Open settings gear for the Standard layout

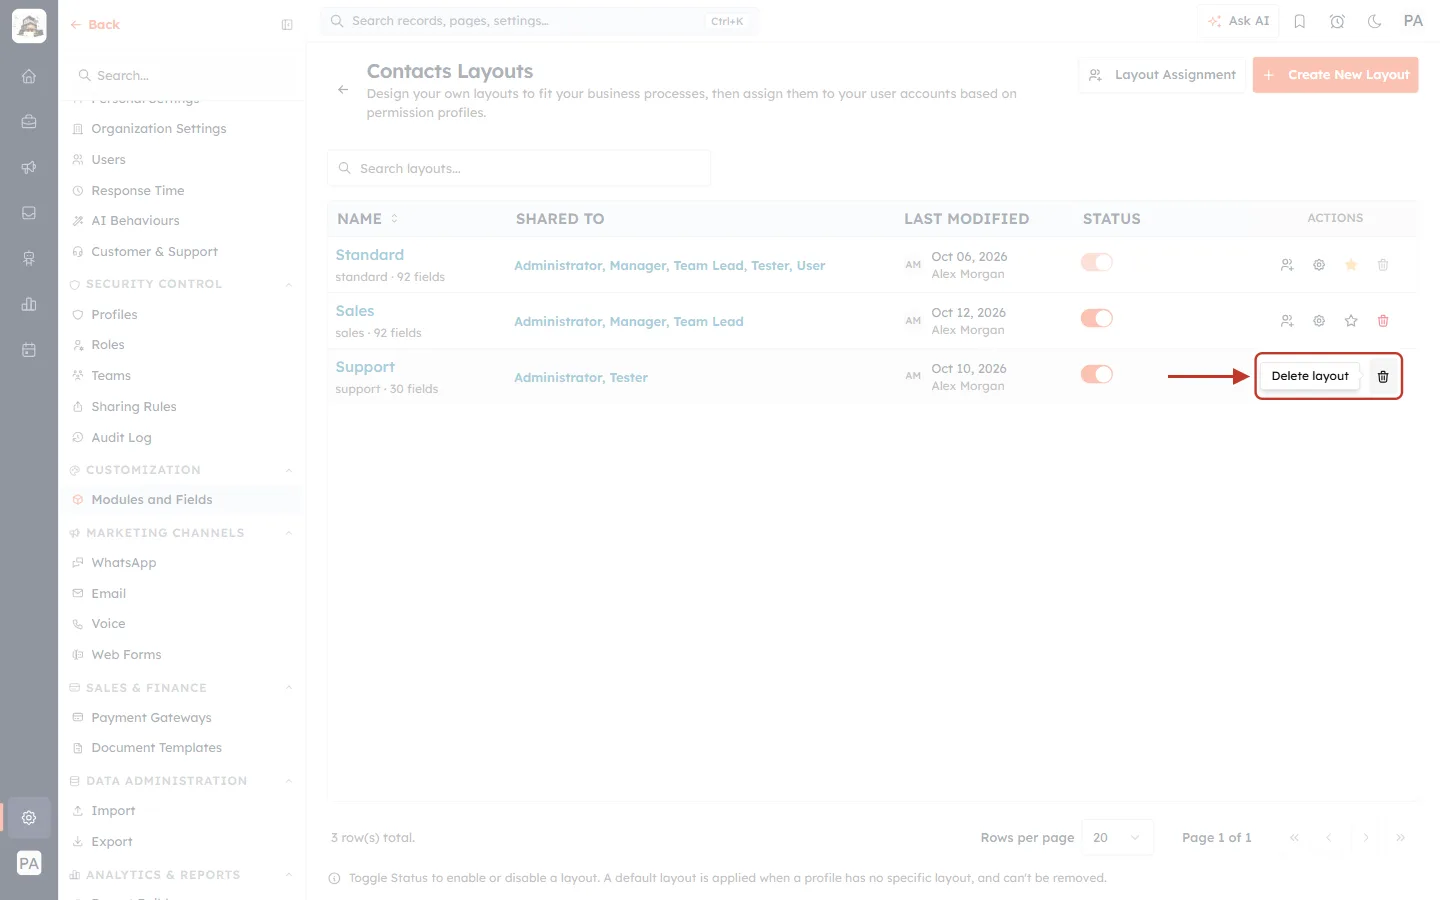point(1319,265)
